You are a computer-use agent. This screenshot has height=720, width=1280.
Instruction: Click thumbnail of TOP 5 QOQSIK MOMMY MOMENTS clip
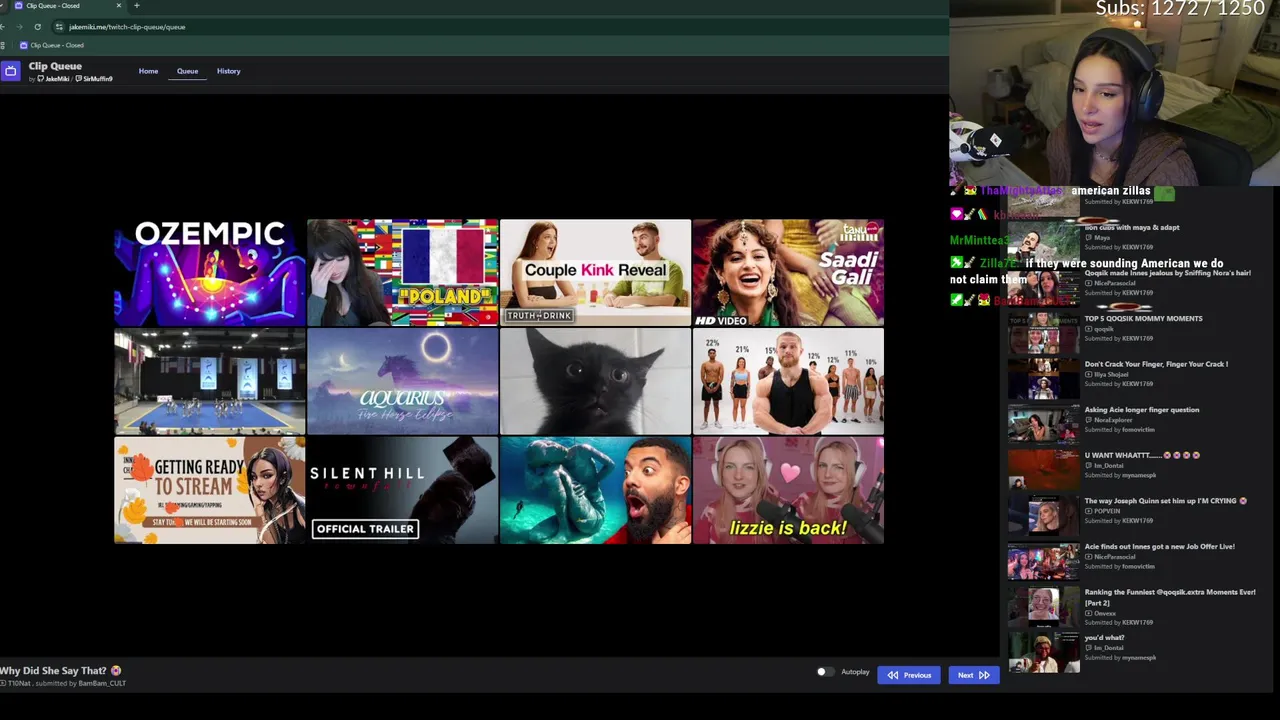(x=1043, y=332)
